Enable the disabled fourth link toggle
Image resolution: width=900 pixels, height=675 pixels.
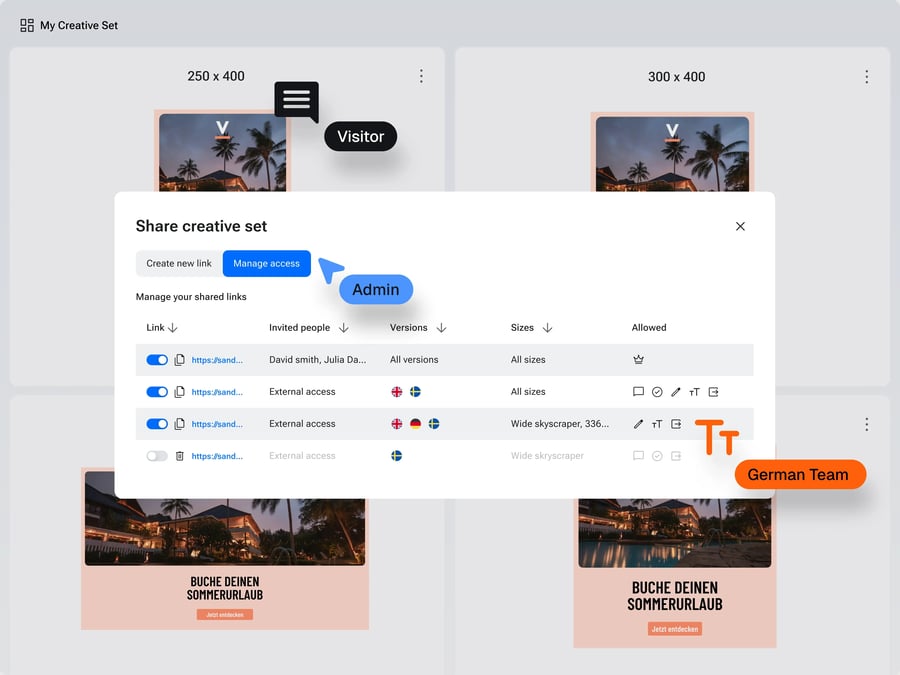[x=157, y=456]
